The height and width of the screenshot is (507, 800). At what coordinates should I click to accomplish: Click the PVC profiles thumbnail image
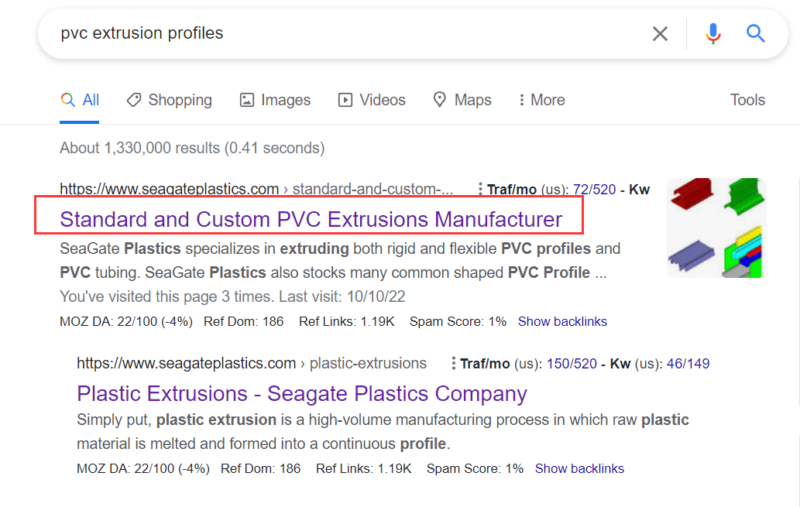coord(716,228)
